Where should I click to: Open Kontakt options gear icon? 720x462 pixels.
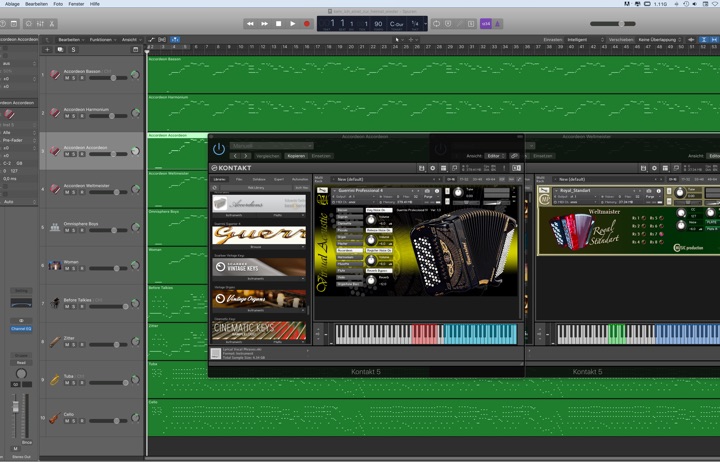pyautogui.click(x=432, y=168)
